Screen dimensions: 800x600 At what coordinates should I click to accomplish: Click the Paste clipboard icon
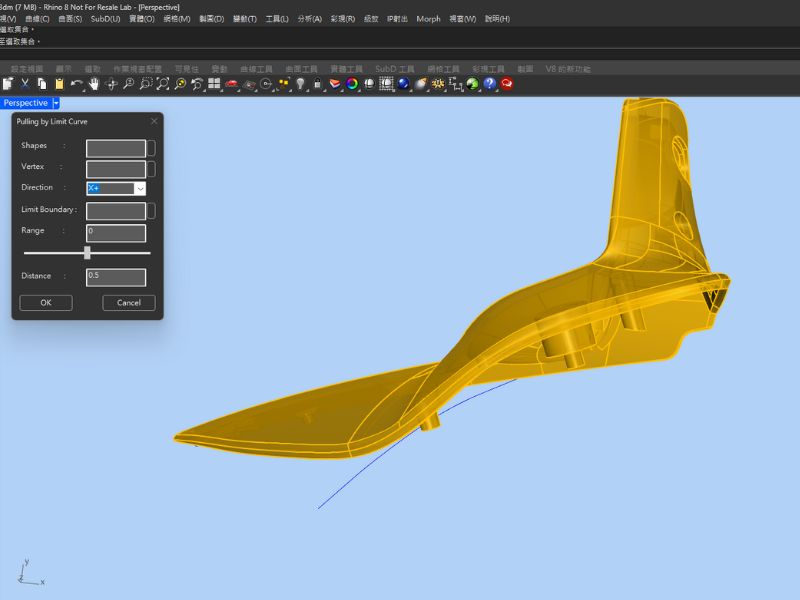pos(59,84)
